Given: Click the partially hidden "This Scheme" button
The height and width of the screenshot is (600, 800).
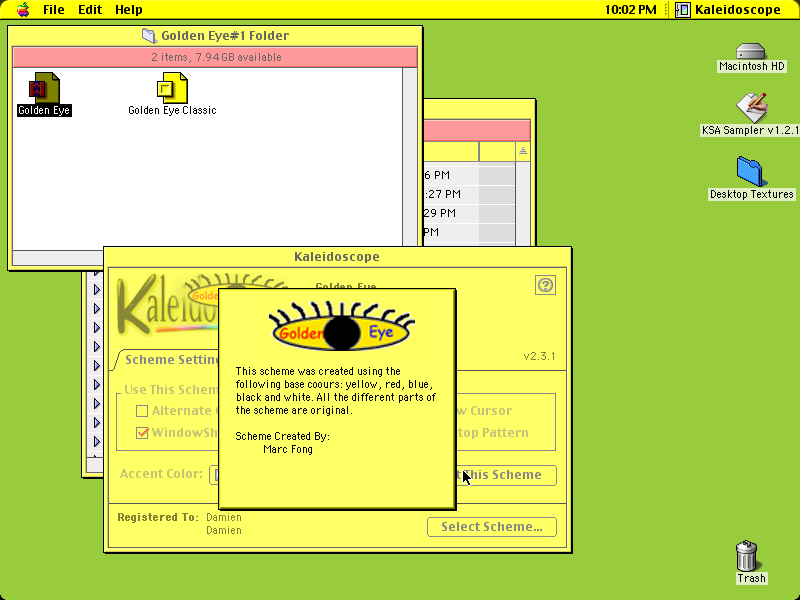Looking at the screenshot, I should click(506, 475).
